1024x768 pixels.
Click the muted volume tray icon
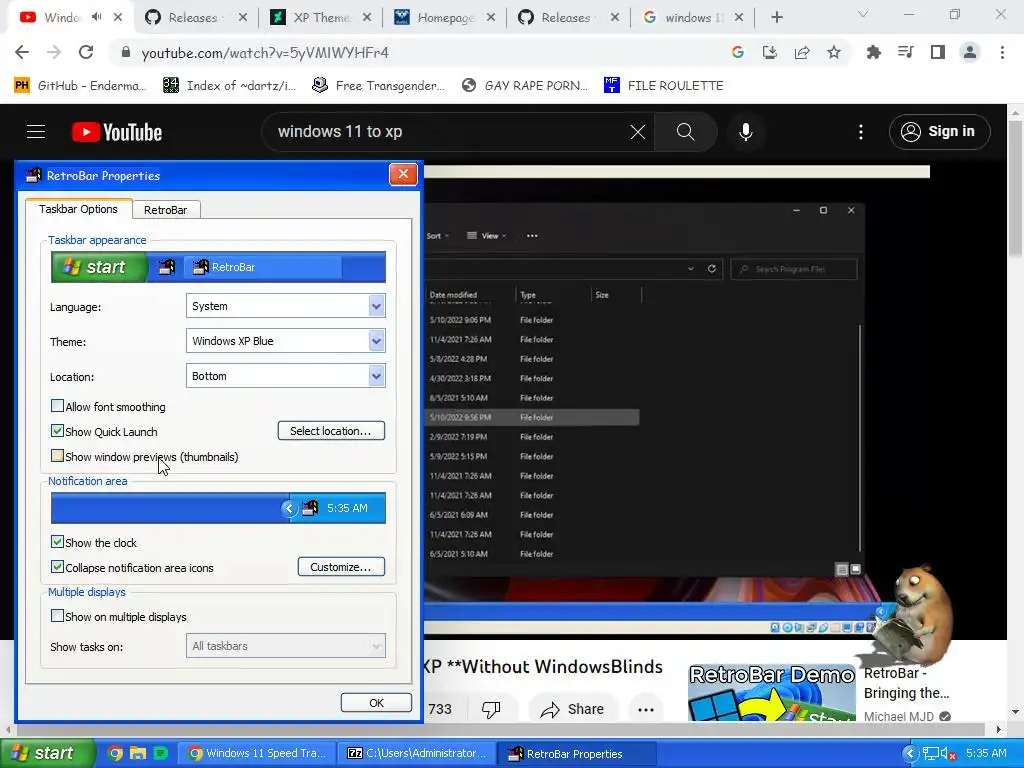949,754
